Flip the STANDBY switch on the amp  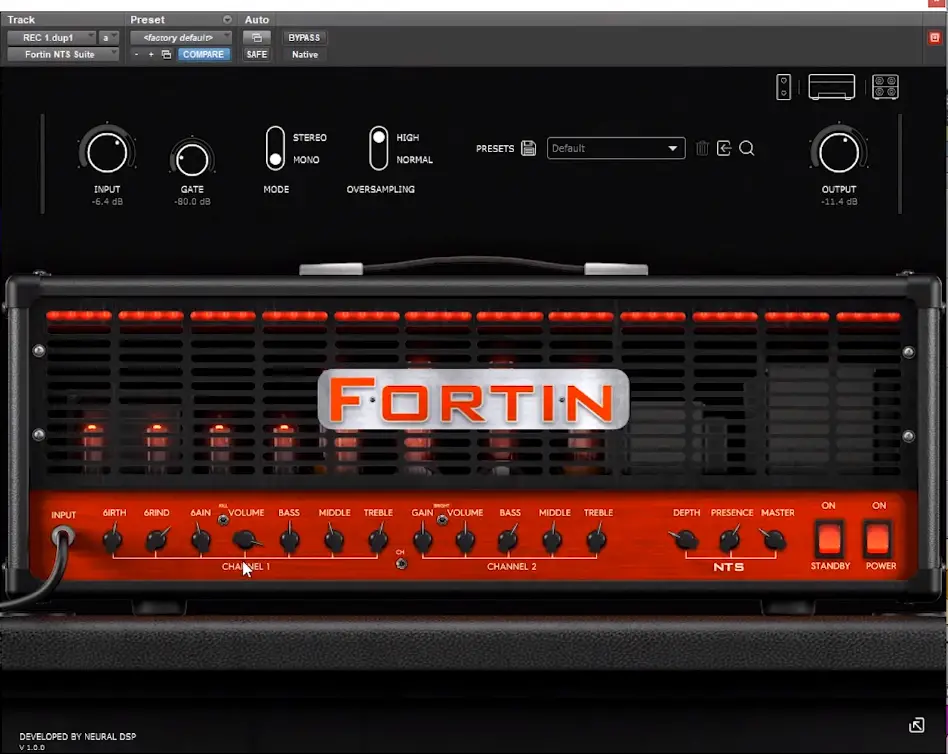click(x=830, y=538)
